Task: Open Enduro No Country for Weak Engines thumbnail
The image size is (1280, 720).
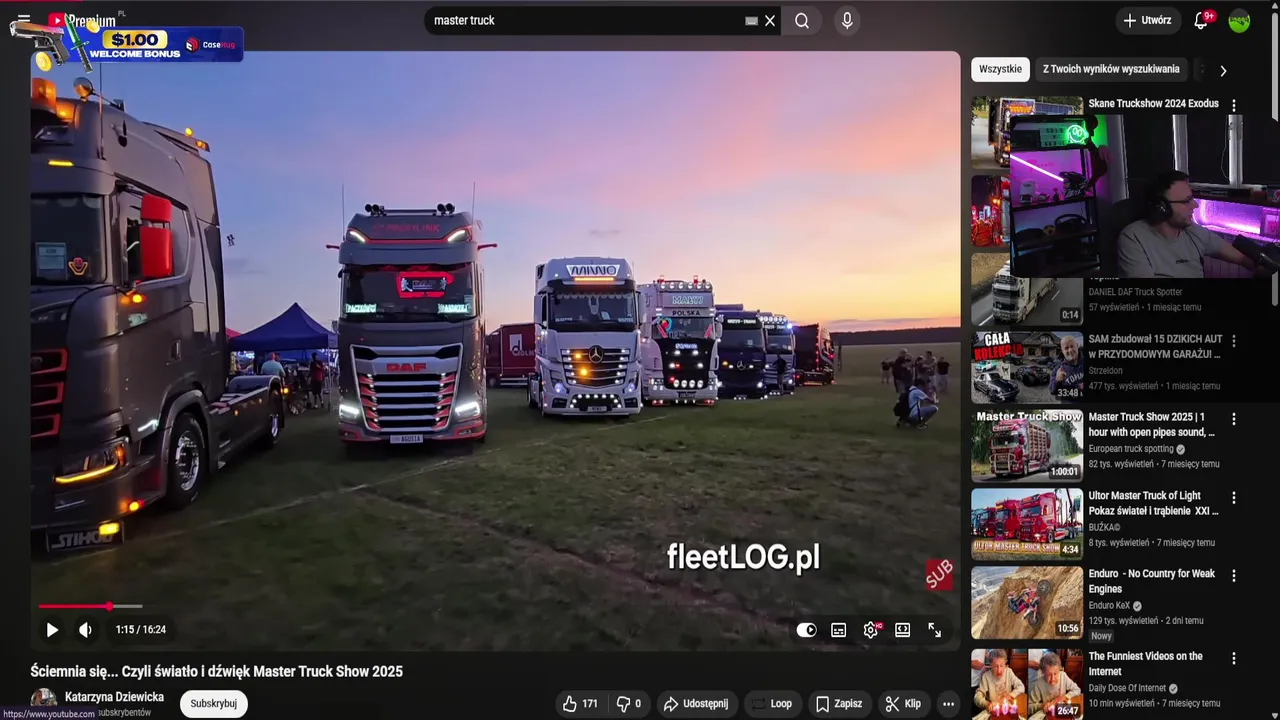Action: tap(1027, 603)
